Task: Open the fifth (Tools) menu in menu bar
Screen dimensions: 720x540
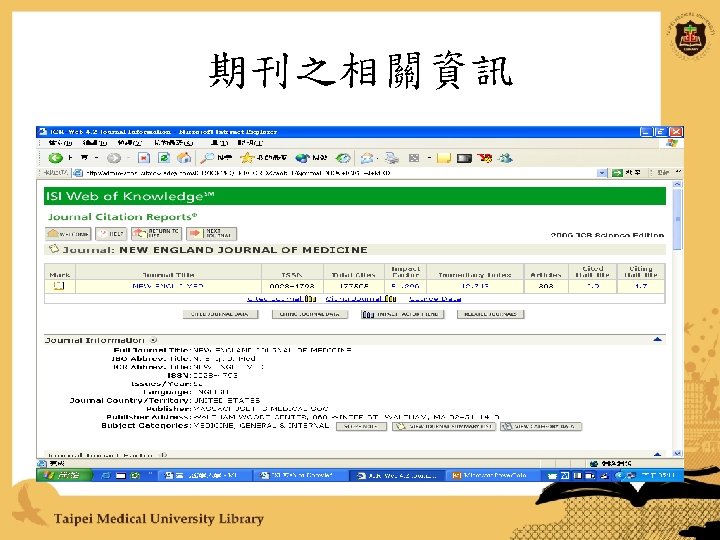Action: 219,143
